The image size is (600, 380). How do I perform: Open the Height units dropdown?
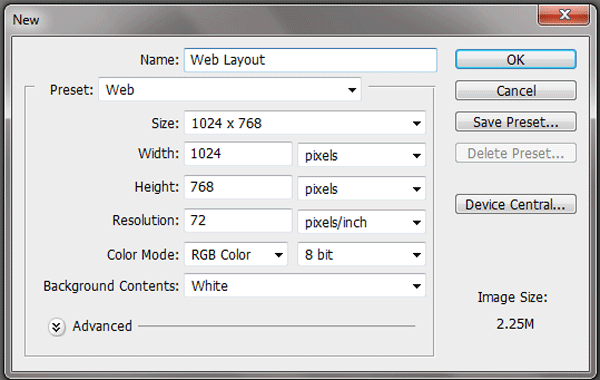click(361, 189)
